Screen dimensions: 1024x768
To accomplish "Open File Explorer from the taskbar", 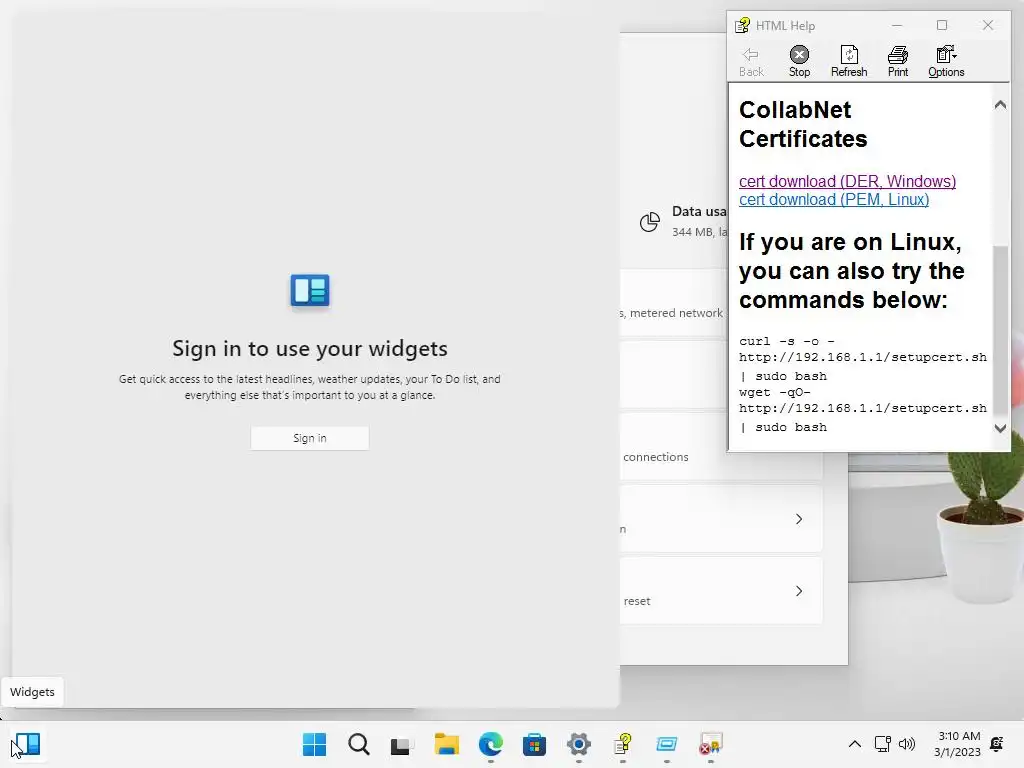I will coord(447,744).
